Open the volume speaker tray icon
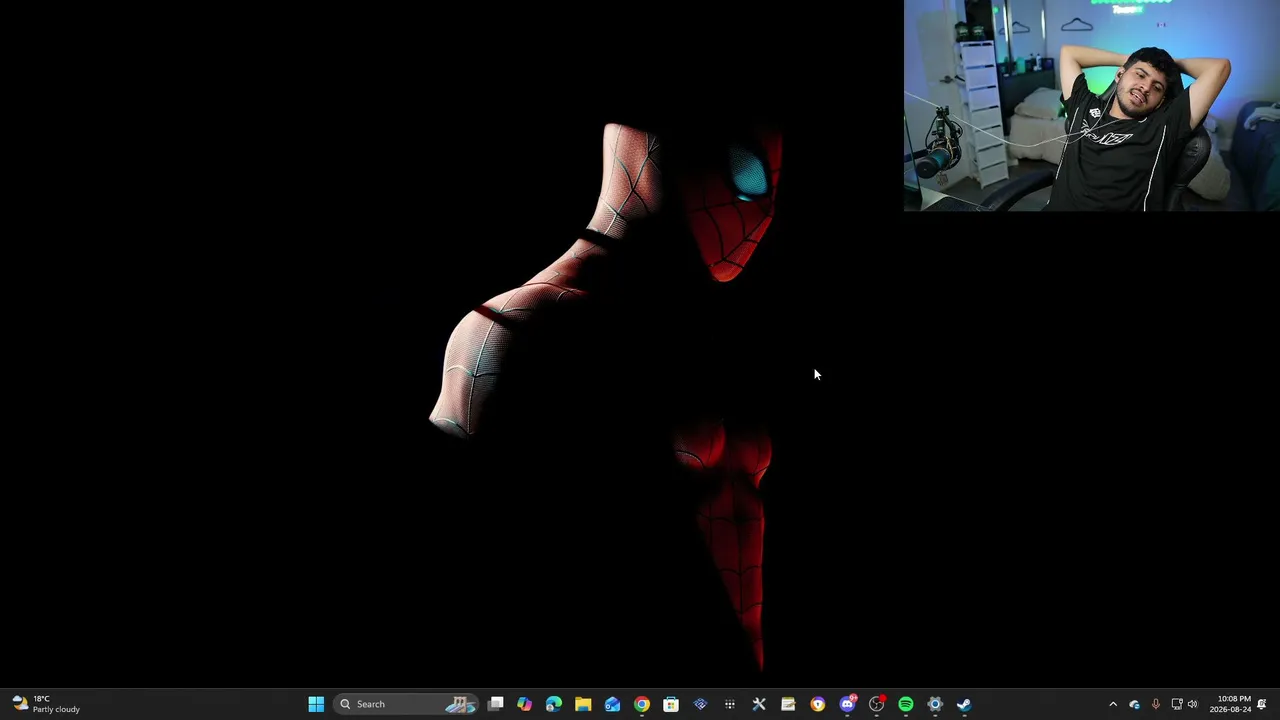 point(1192,704)
